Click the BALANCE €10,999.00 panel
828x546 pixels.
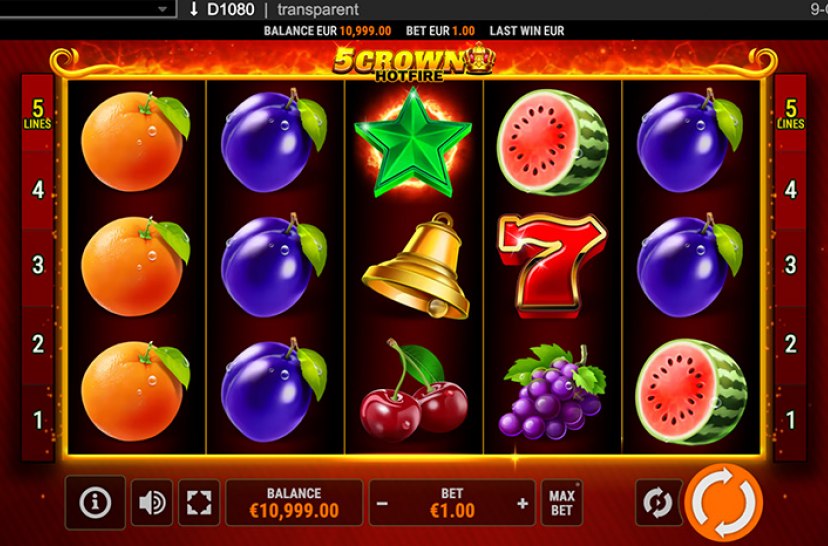294,503
